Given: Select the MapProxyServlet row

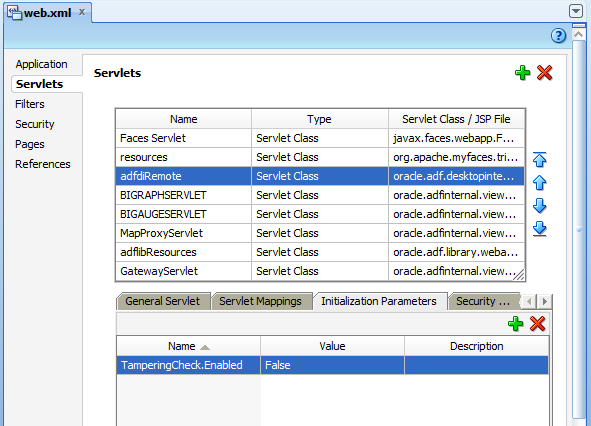Looking at the screenshot, I should tap(320, 233).
